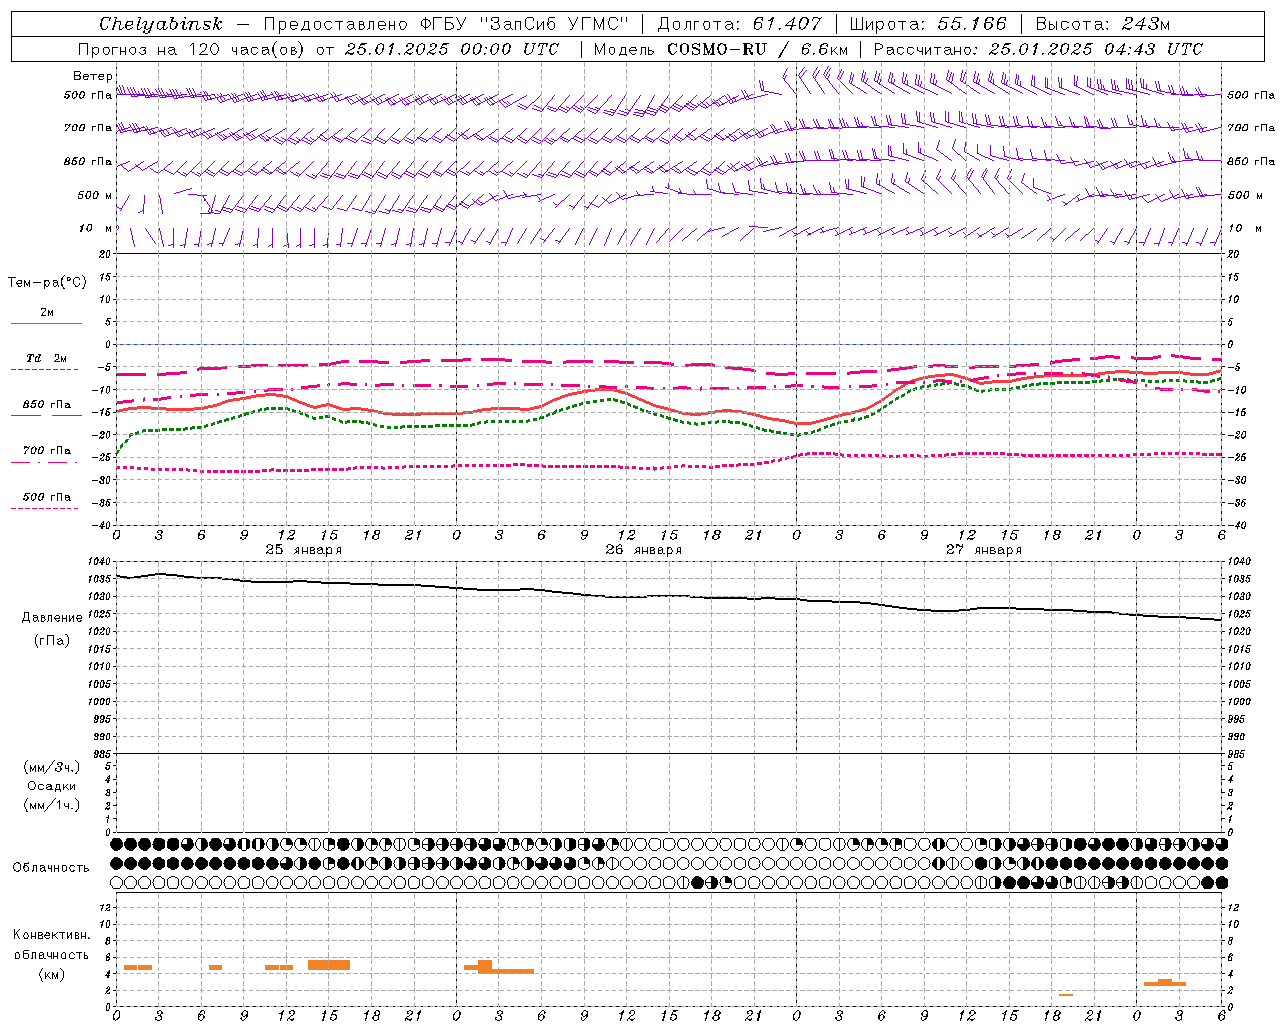This screenshot has width=1280, height=1024.
Task: Select the 'Предоставлено ФГБУ "ЗапСиб УГМС"' provider text
Action: click(446, 24)
